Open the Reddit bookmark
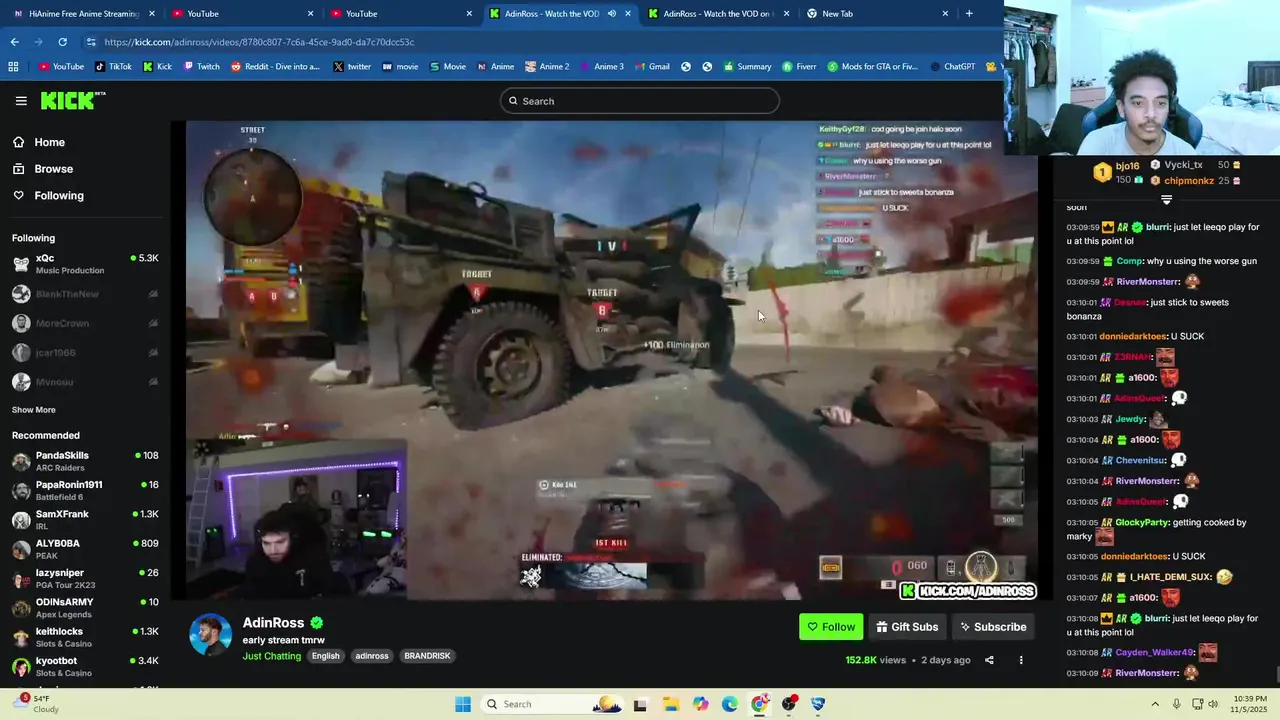The height and width of the screenshot is (720, 1280). pyautogui.click(x=275, y=67)
